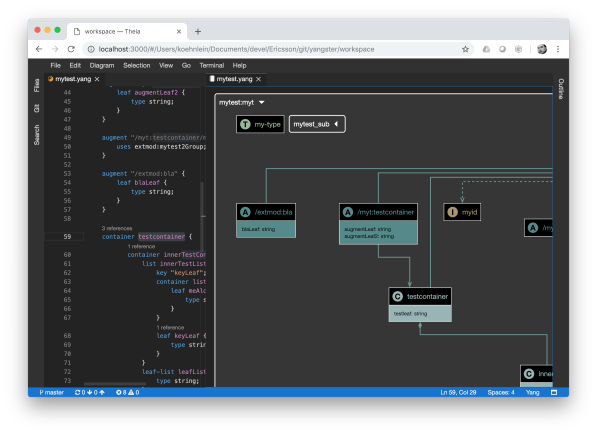Select the myid identity node
Image resolution: width=597 pixels, height=434 pixels.
click(x=462, y=212)
